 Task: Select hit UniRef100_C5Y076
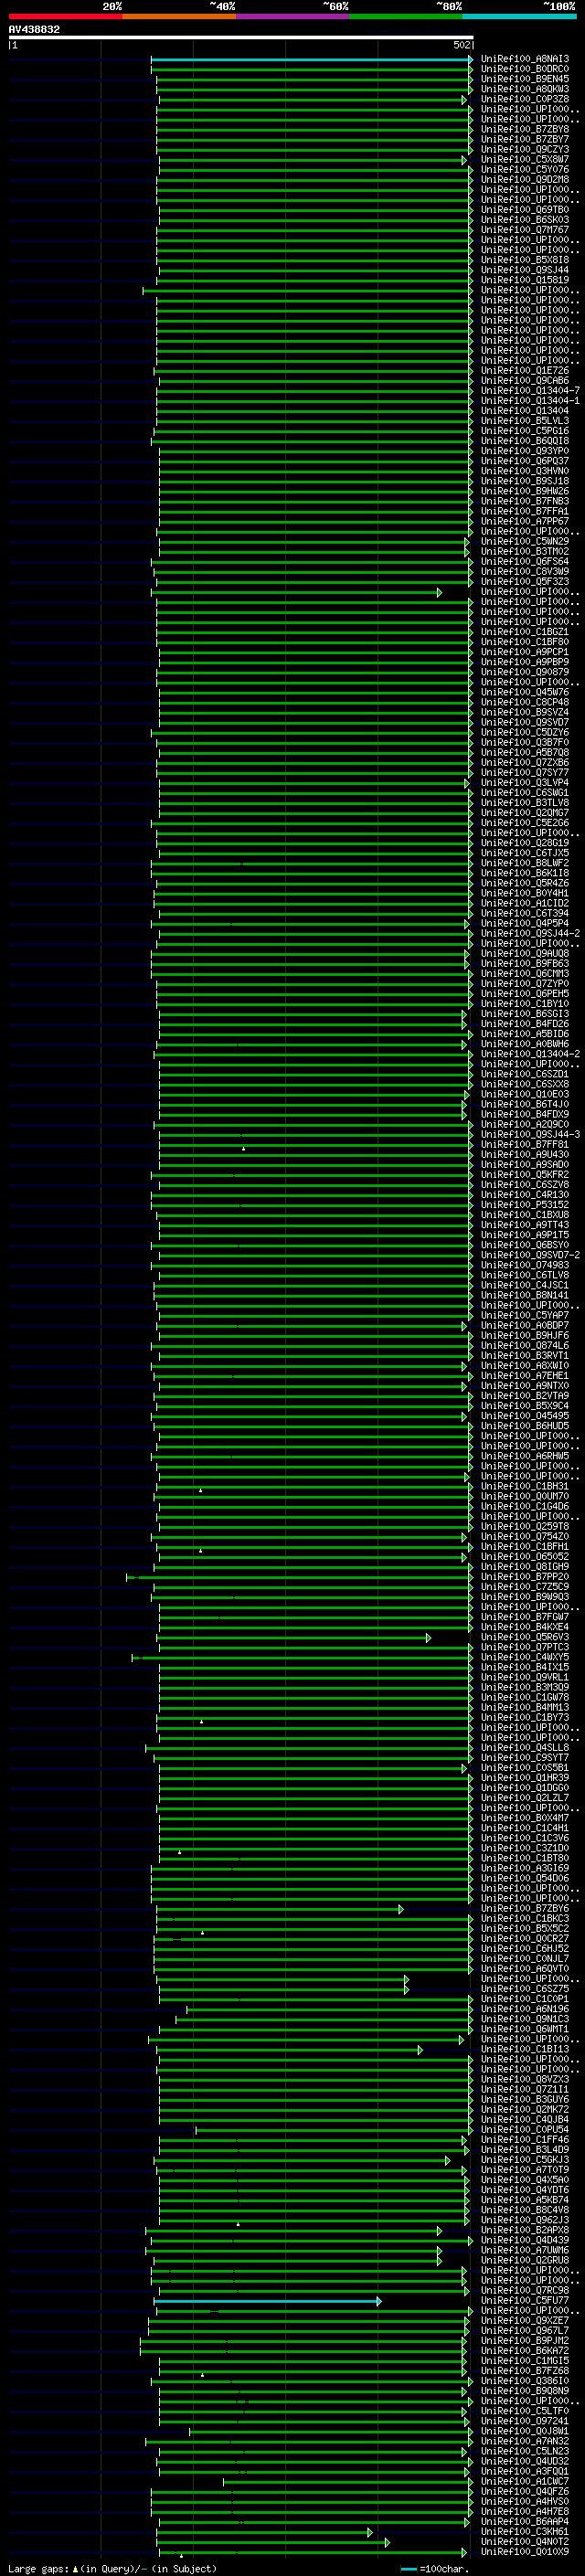(x=525, y=170)
